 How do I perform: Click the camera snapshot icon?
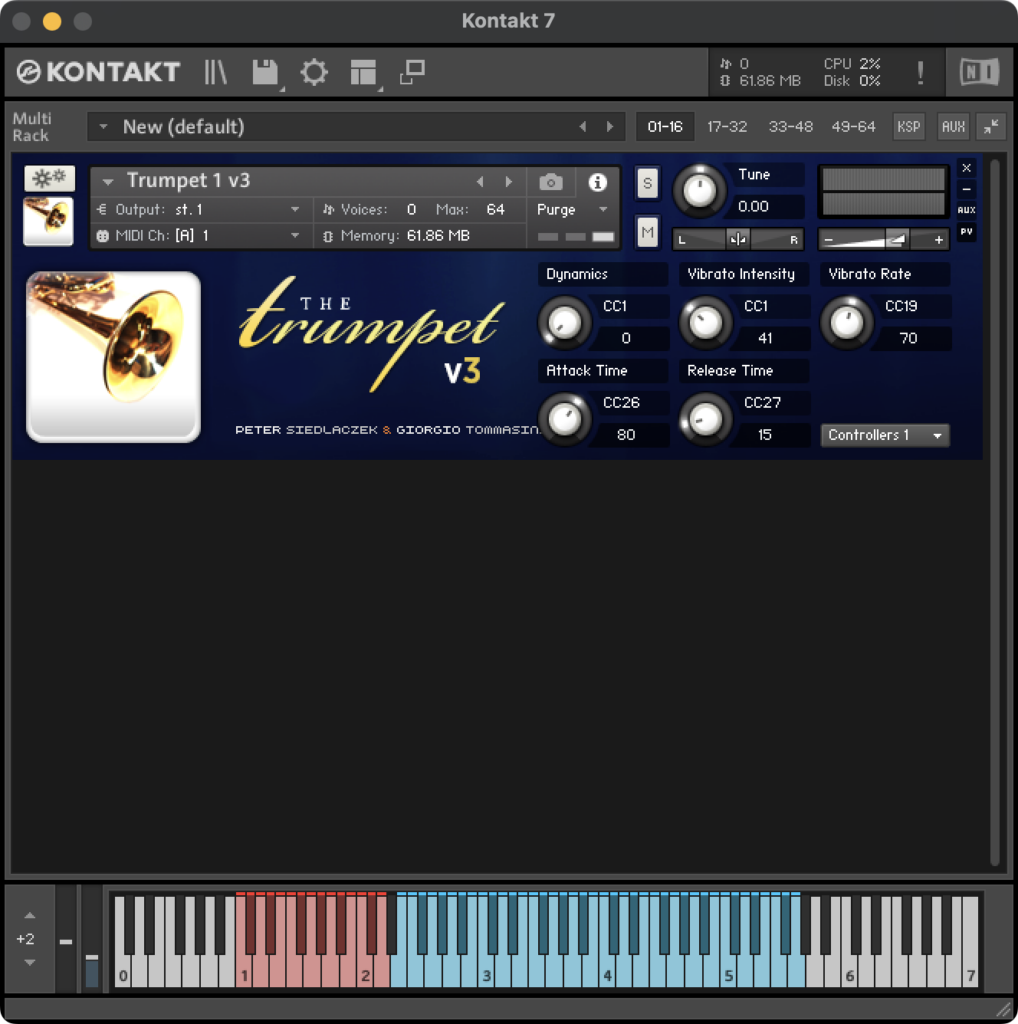550,182
